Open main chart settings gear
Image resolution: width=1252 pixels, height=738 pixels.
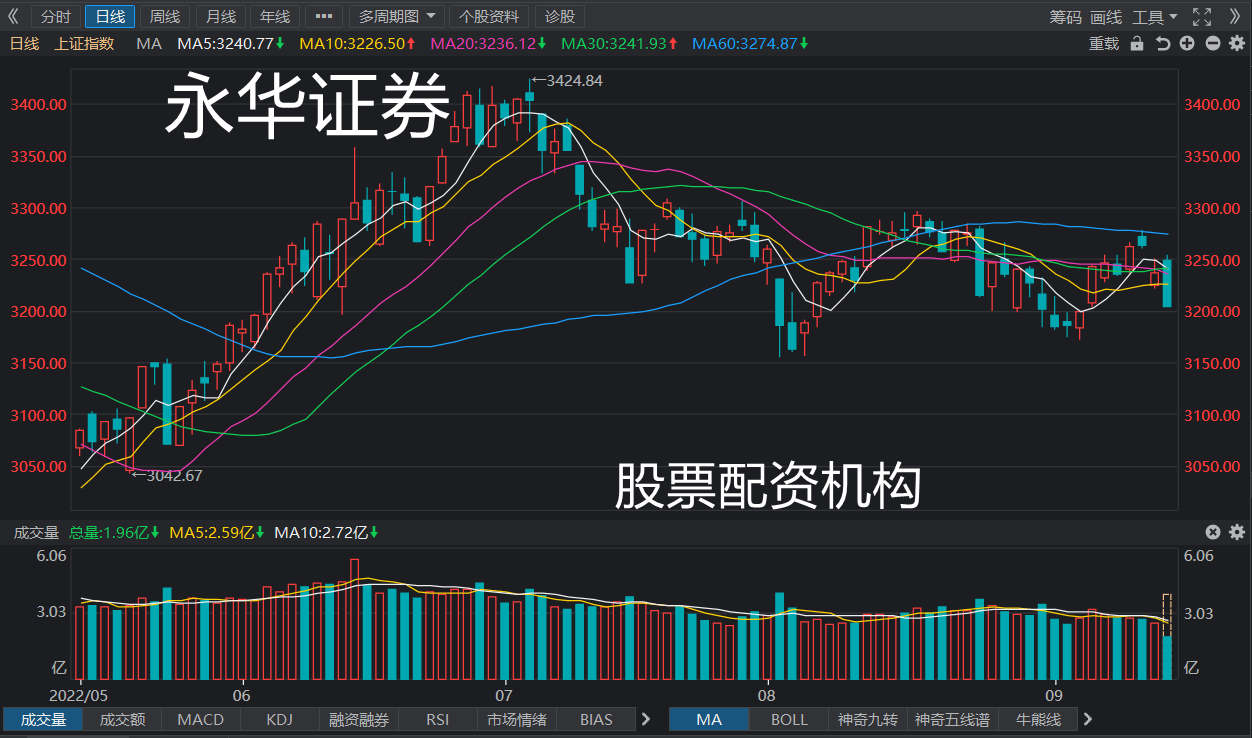pos(1236,44)
